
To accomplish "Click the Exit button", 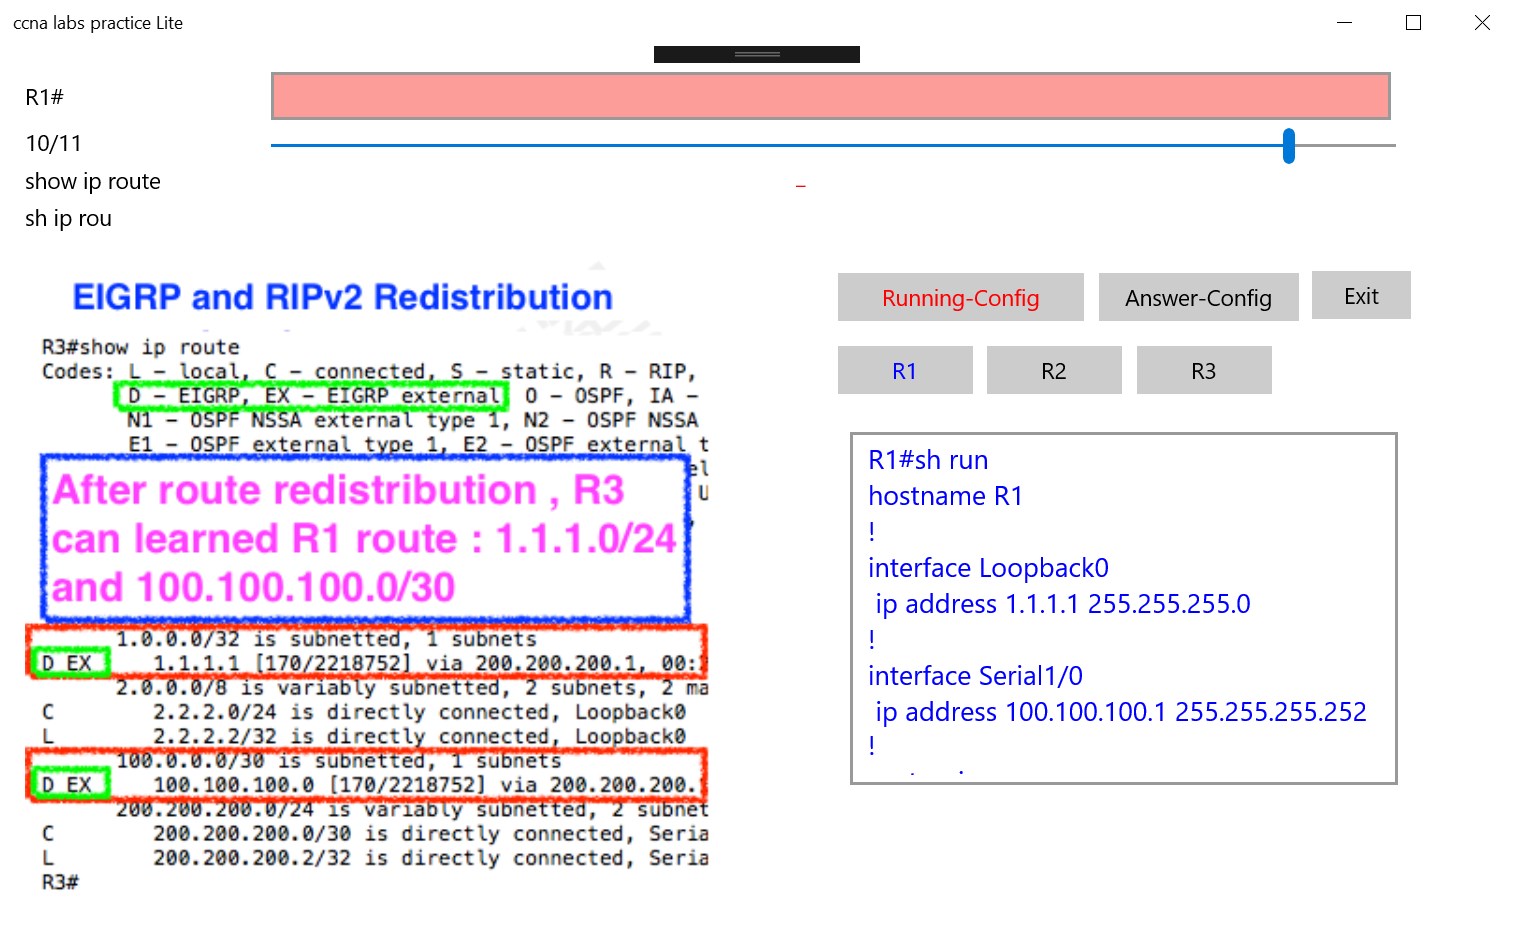I will (1361, 296).
